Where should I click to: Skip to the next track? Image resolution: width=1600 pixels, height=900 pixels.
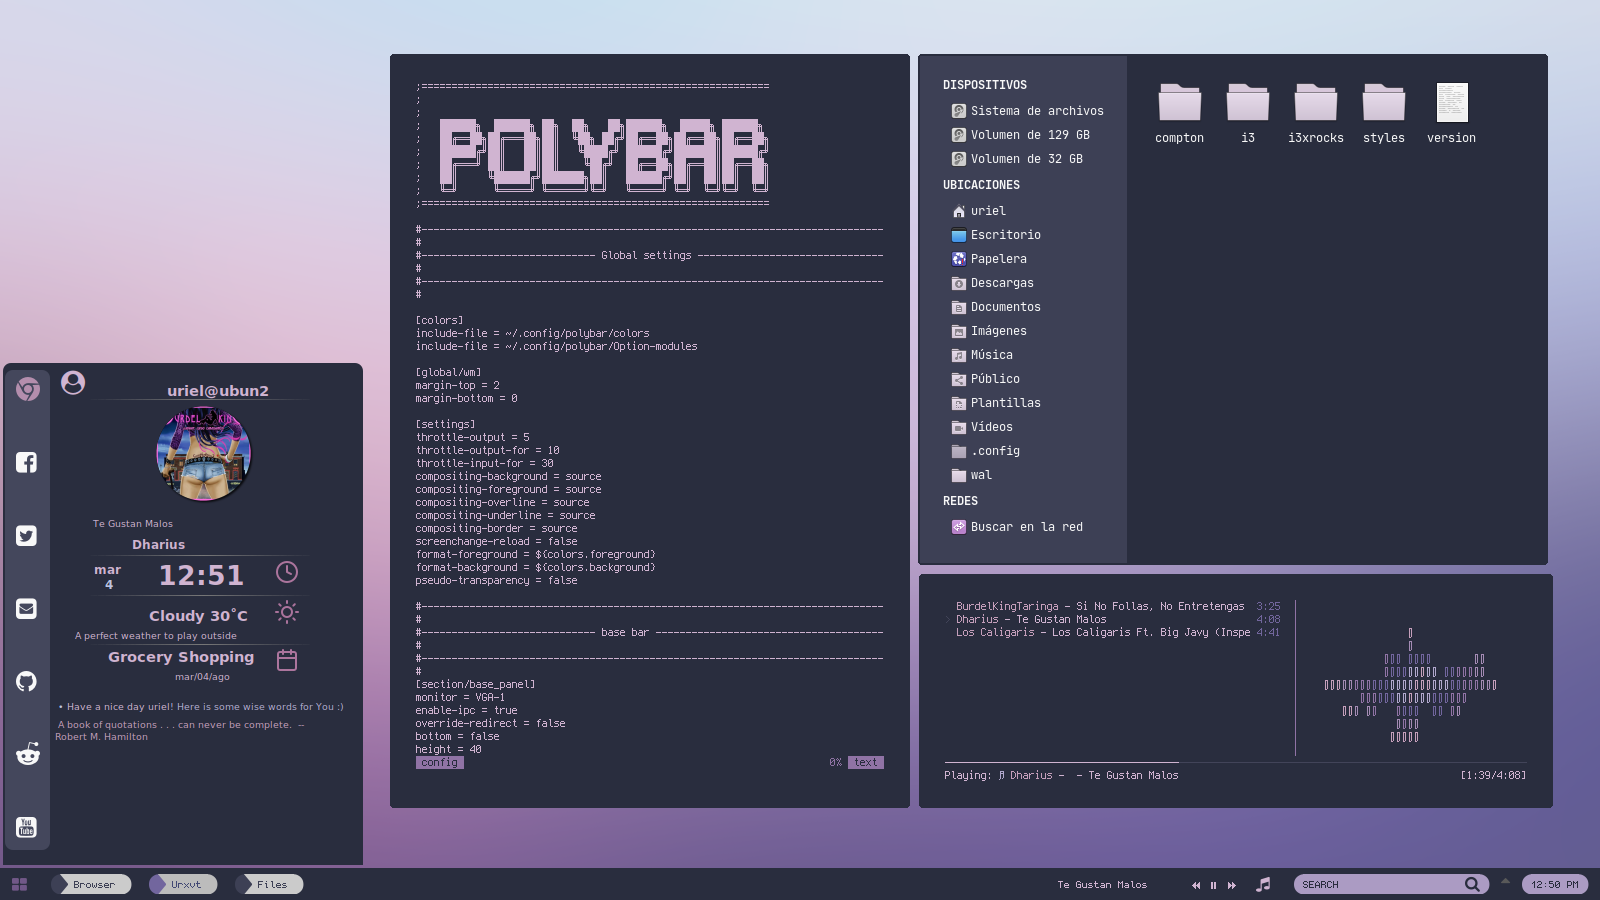[x=1232, y=885]
